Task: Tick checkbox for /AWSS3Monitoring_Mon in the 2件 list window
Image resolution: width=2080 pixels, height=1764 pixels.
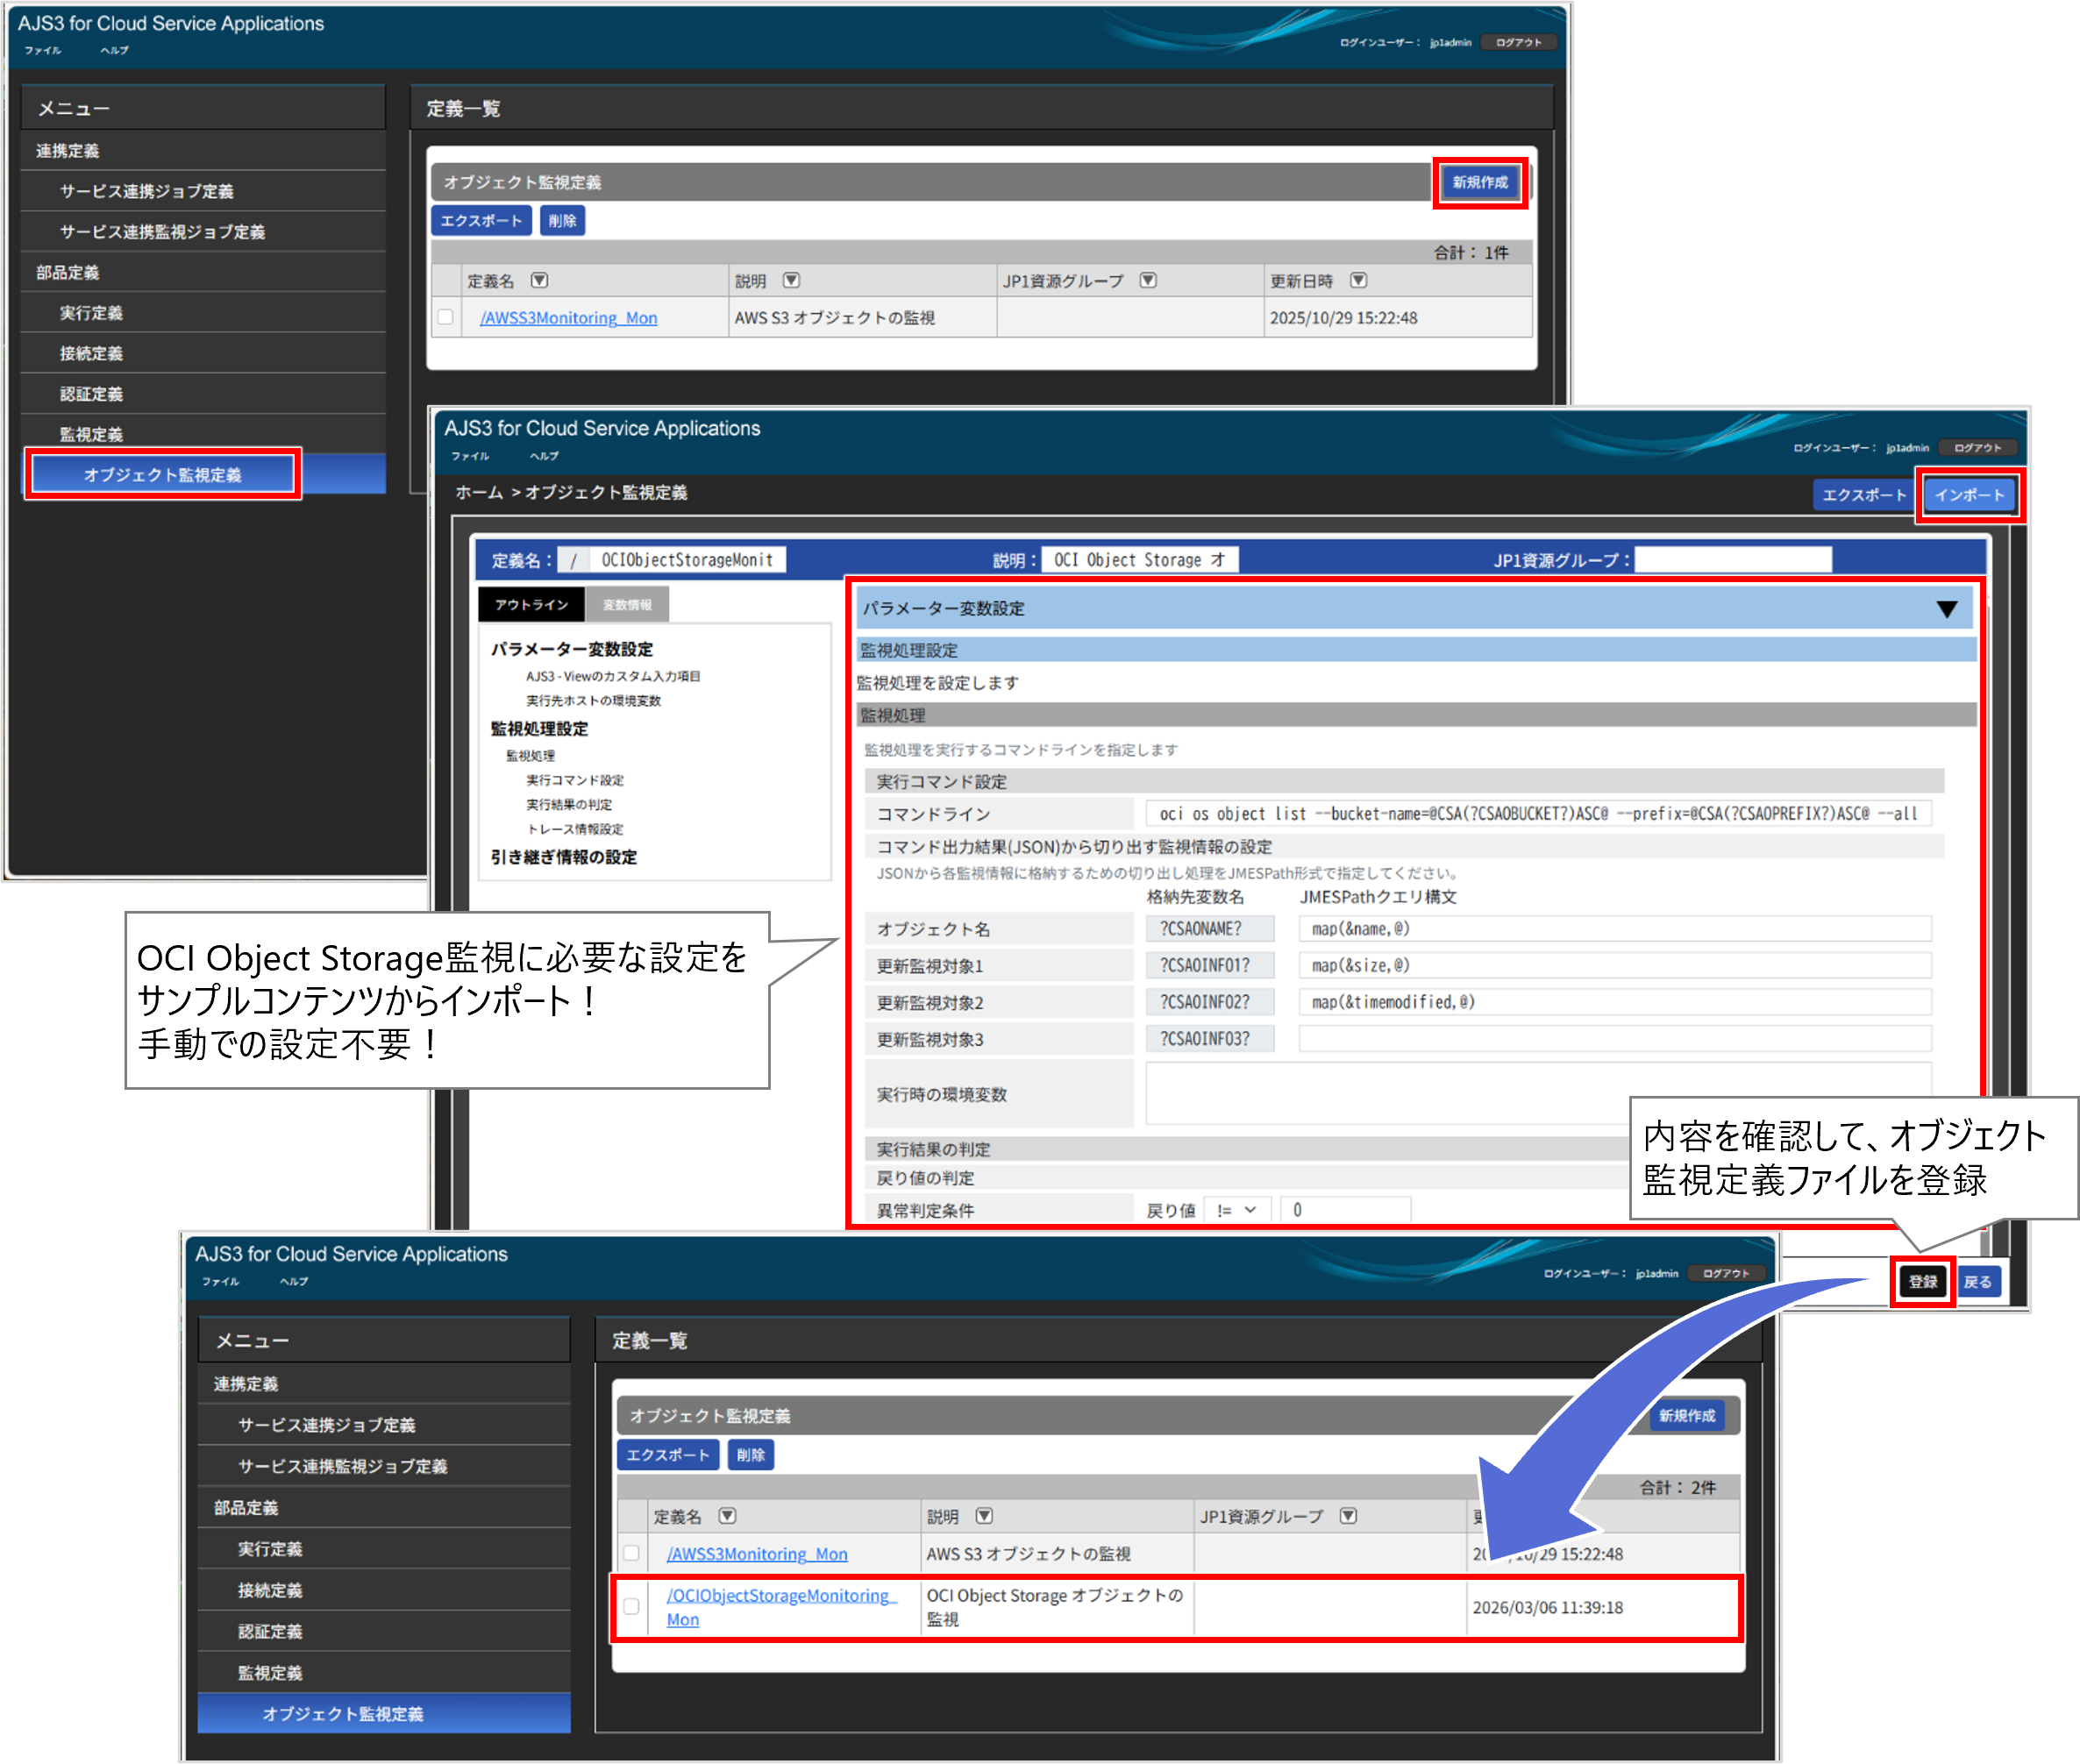Action: pos(631,1553)
